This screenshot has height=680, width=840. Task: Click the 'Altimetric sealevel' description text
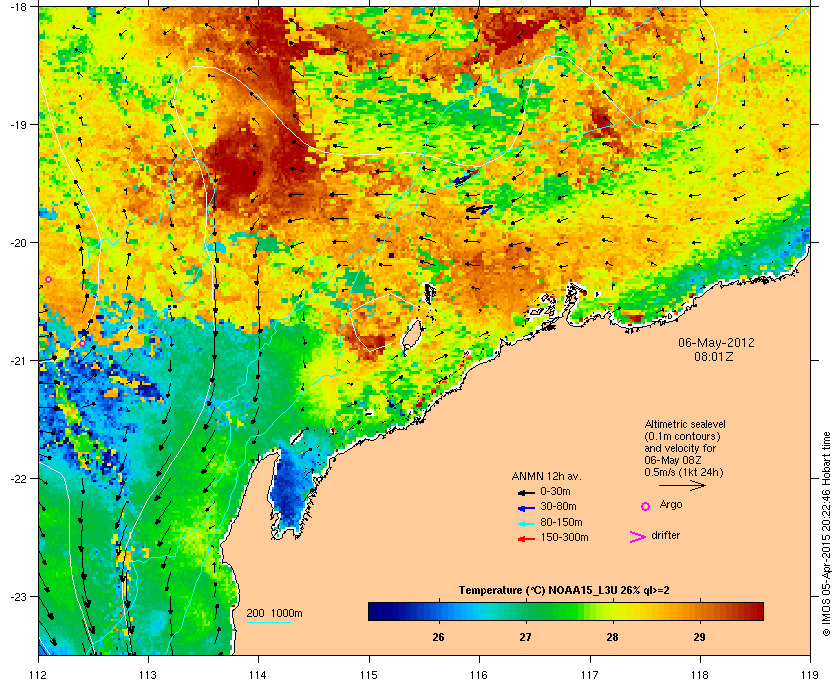pos(685,424)
